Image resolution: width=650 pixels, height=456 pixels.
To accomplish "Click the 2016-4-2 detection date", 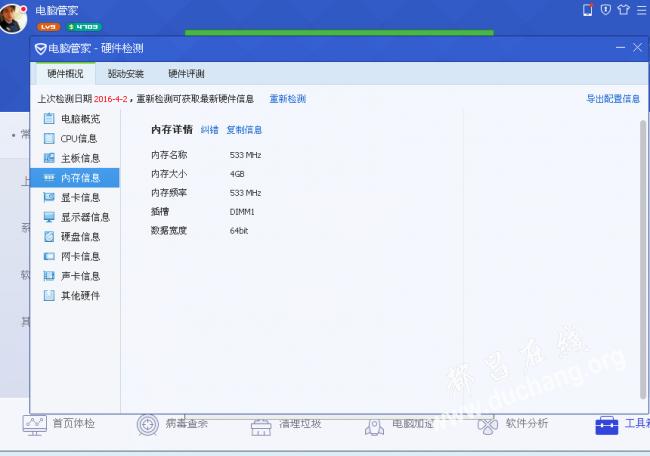I will click(x=111, y=99).
